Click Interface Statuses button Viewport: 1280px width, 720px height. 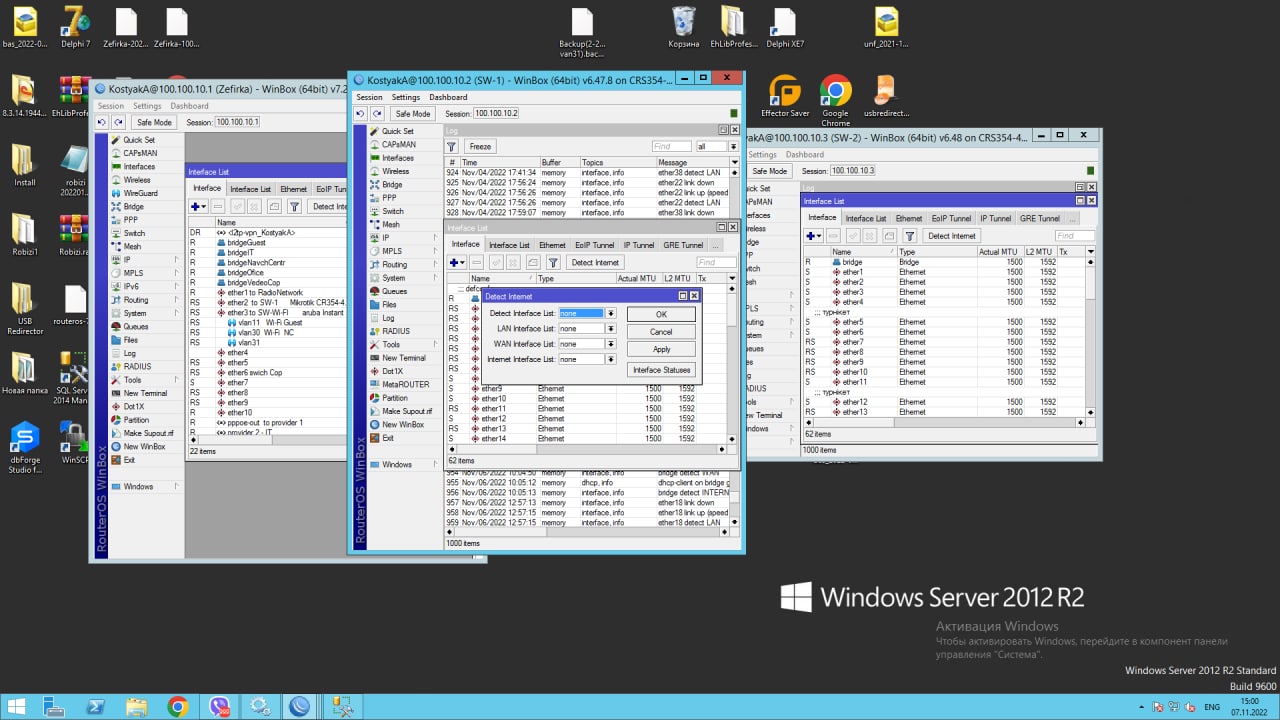tap(661, 370)
